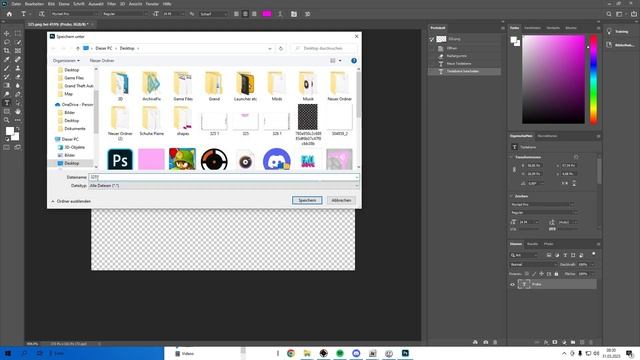Open the Filter menu
Image resolution: width=640 pixels, height=360 pixels.
click(111, 4)
